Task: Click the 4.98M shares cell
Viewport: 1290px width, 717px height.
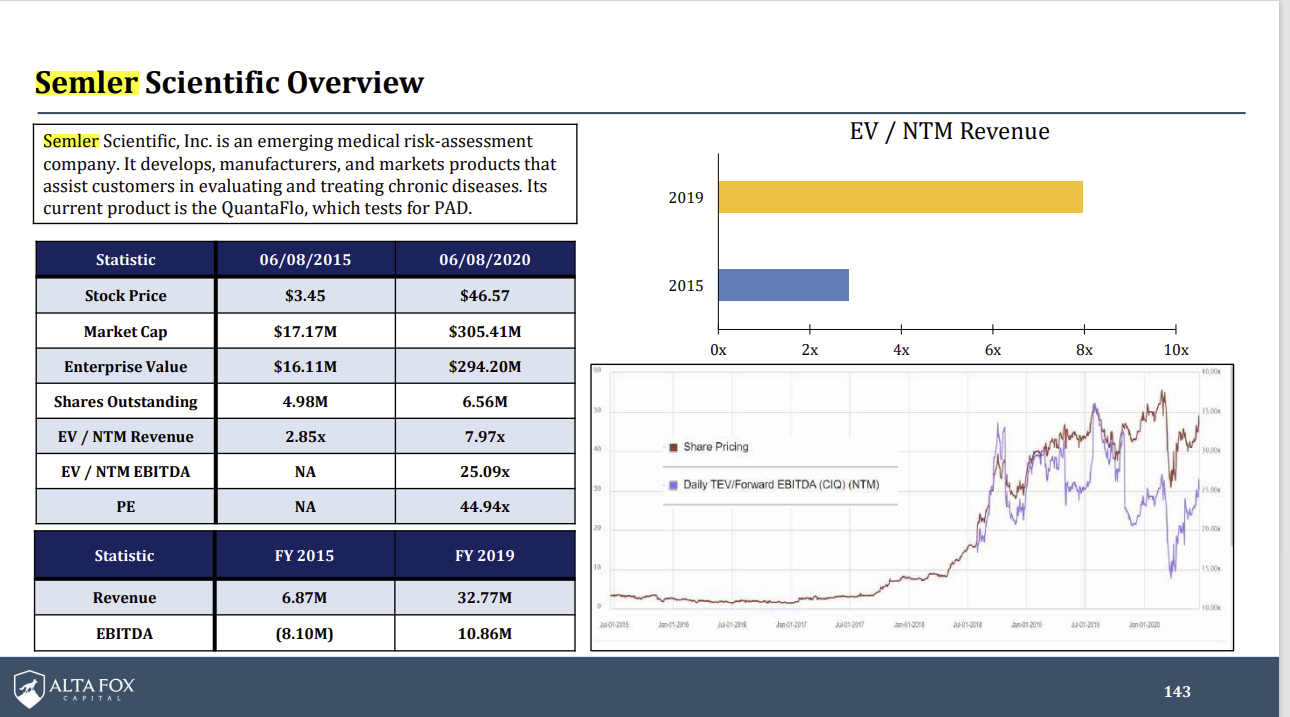Action: (305, 401)
